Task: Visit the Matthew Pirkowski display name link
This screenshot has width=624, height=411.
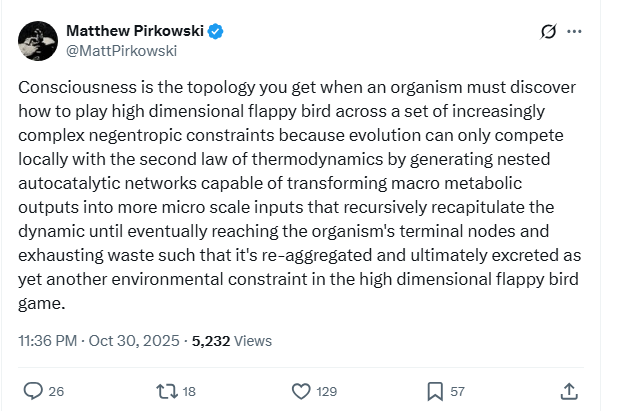Action: click(133, 32)
